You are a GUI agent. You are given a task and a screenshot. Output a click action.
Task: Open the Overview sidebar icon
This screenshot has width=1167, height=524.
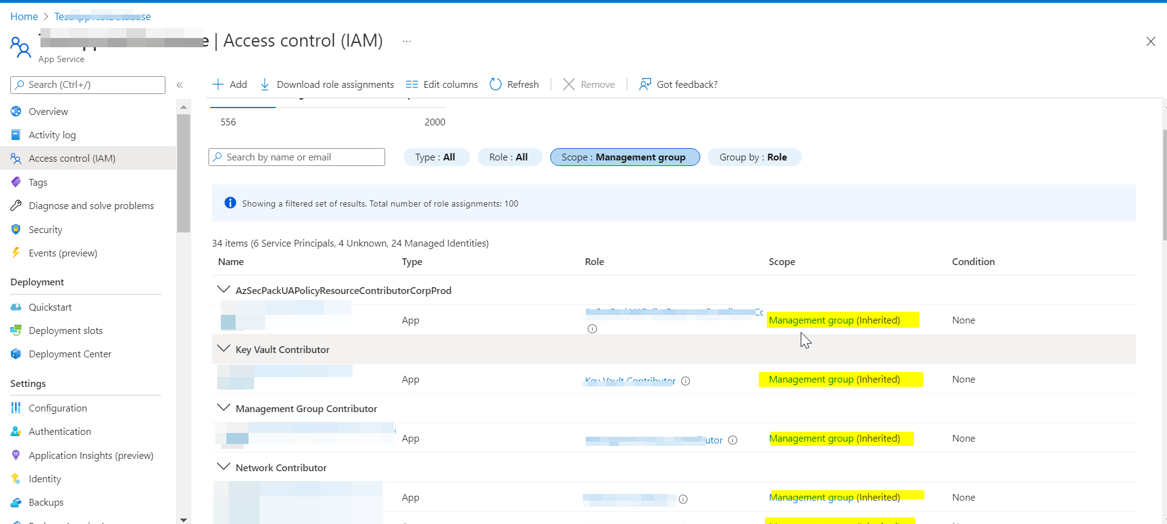(x=16, y=112)
